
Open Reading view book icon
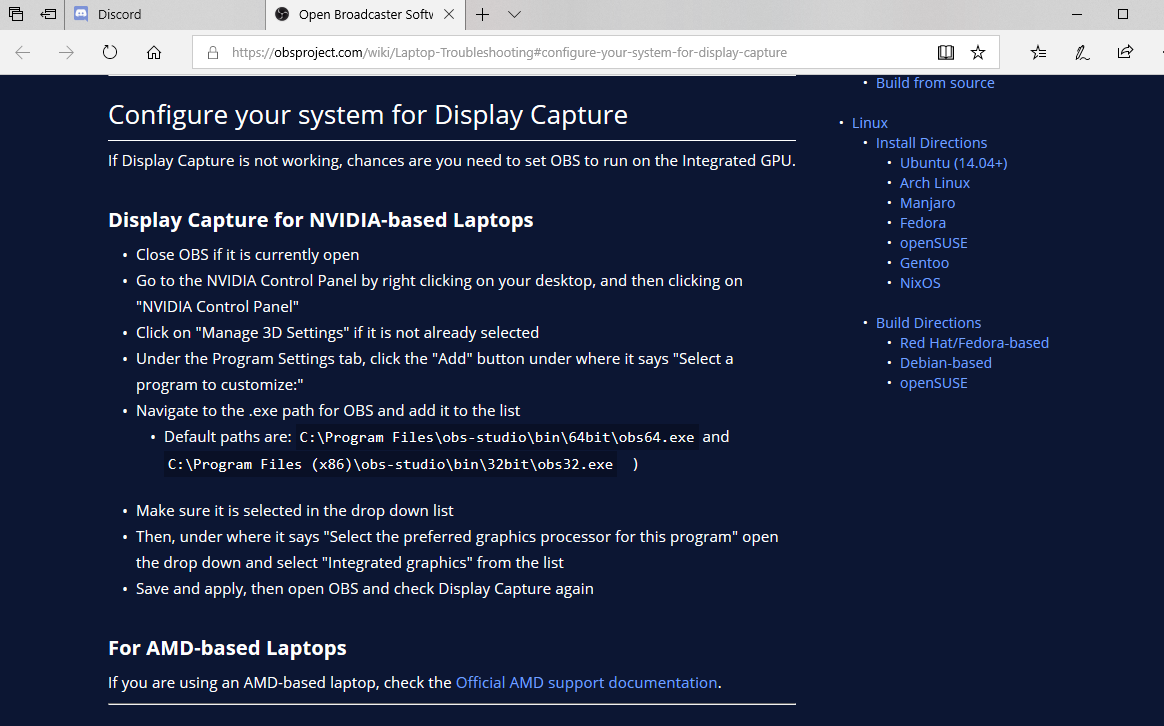click(945, 52)
